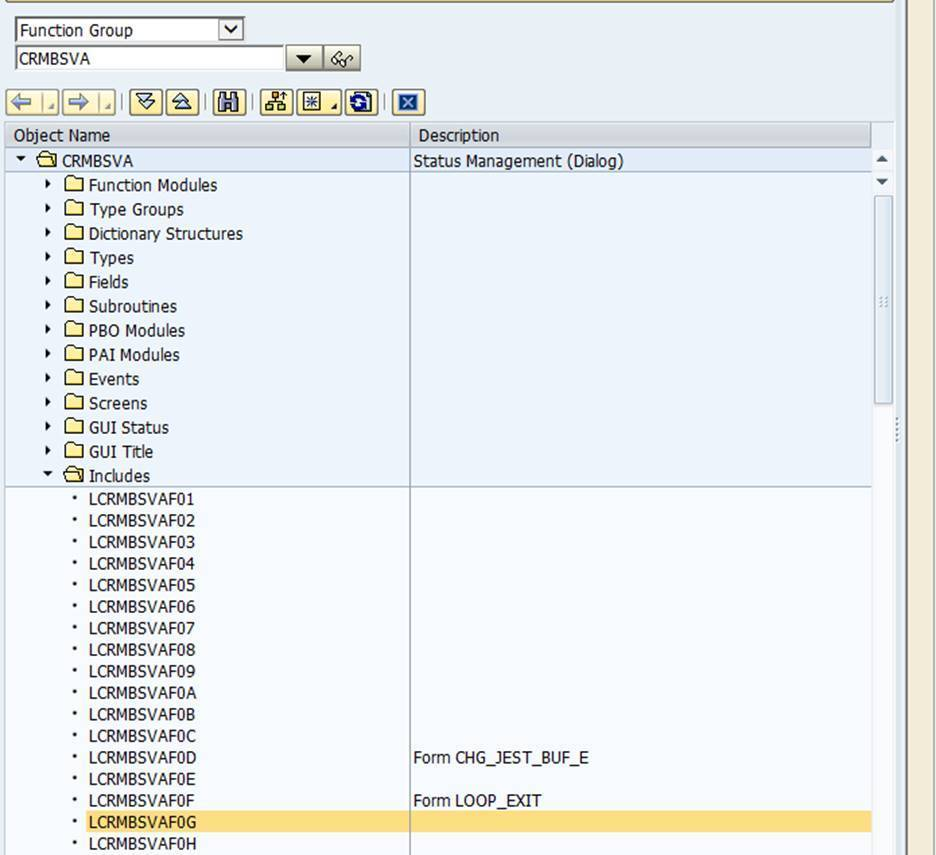936x855 pixels.
Task: Click the object hierarchy display icon
Action: (276, 103)
